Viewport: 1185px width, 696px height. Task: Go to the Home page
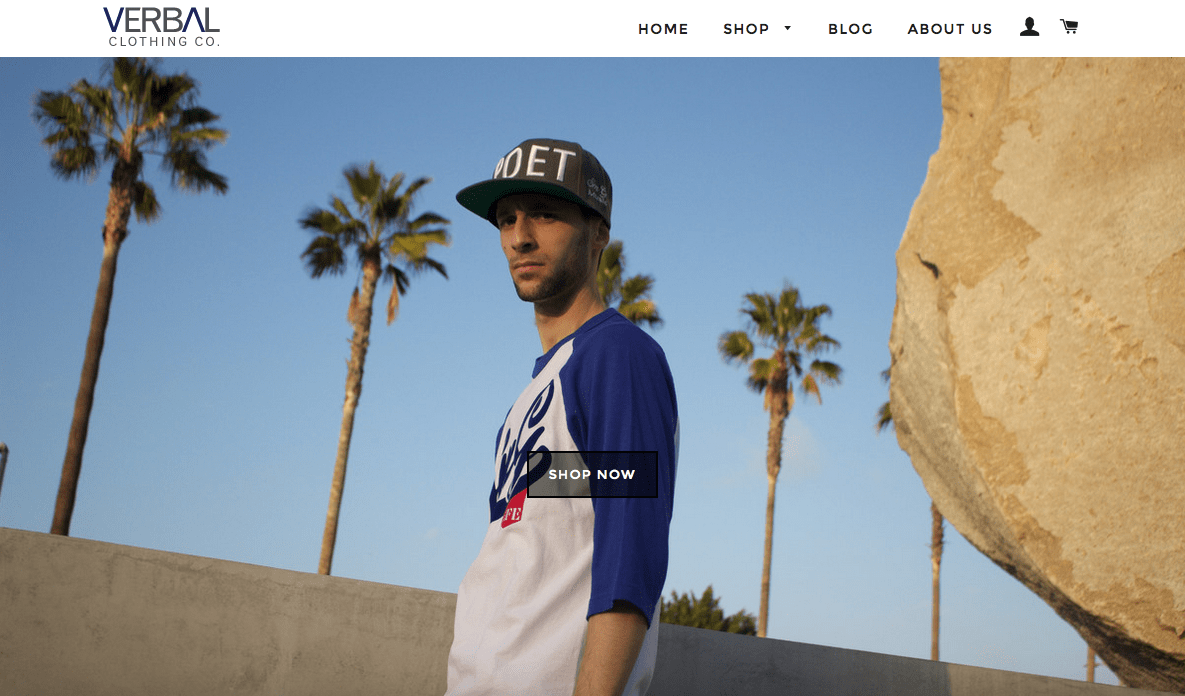coord(663,29)
